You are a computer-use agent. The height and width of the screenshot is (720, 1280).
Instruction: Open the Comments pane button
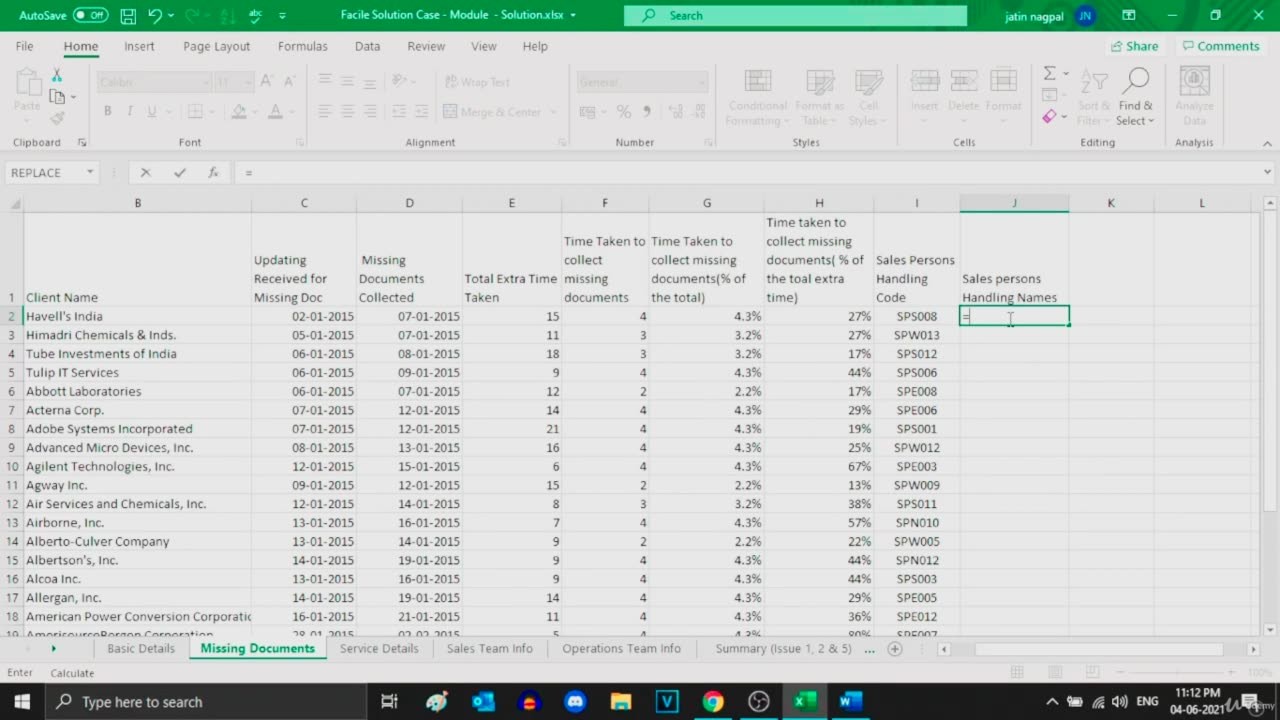1220,46
